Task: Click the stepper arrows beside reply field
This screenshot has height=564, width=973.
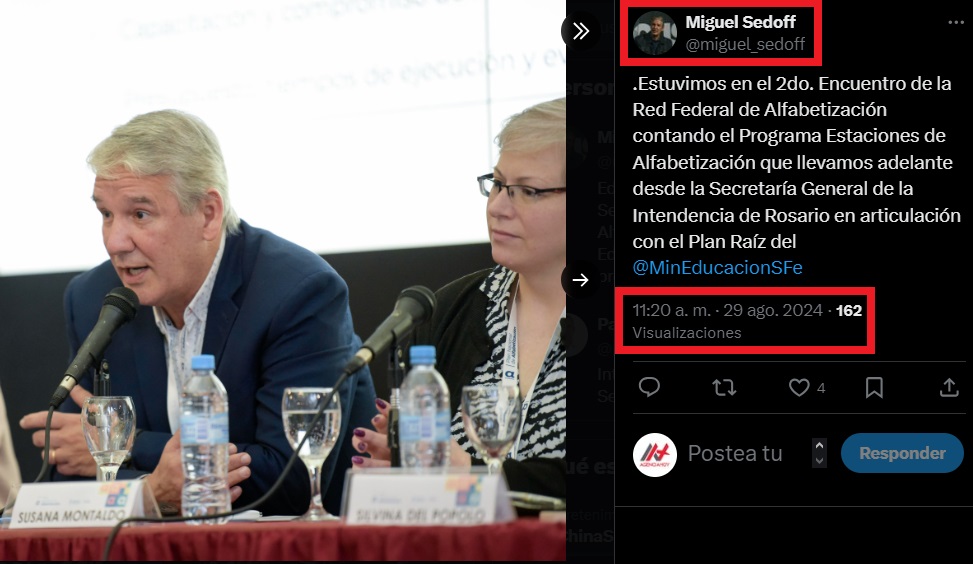Action: coord(819,453)
